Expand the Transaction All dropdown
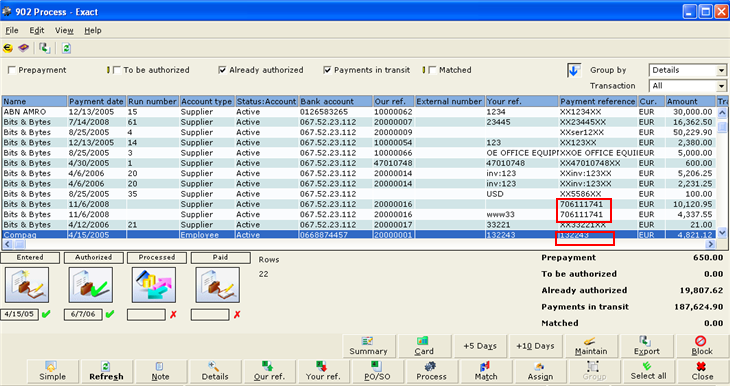 [687, 86]
